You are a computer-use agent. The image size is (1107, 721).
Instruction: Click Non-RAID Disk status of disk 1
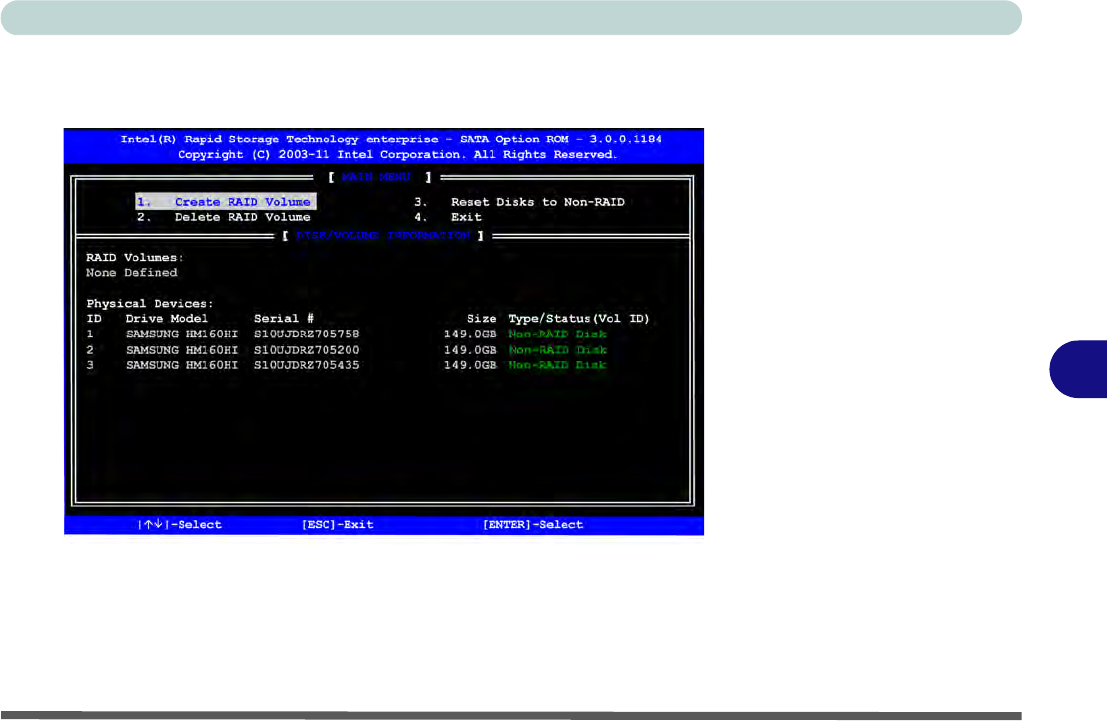tap(557, 334)
